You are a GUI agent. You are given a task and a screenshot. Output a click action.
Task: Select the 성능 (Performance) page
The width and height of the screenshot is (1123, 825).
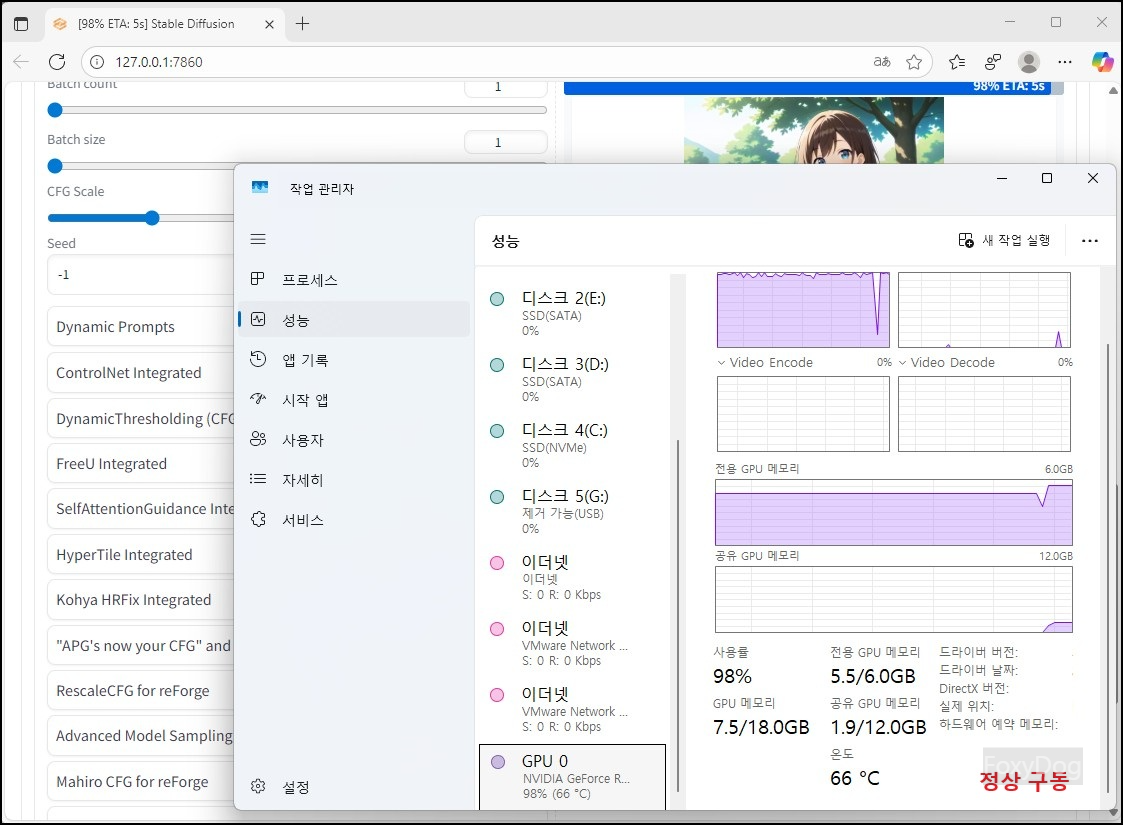[x=355, y=319]
